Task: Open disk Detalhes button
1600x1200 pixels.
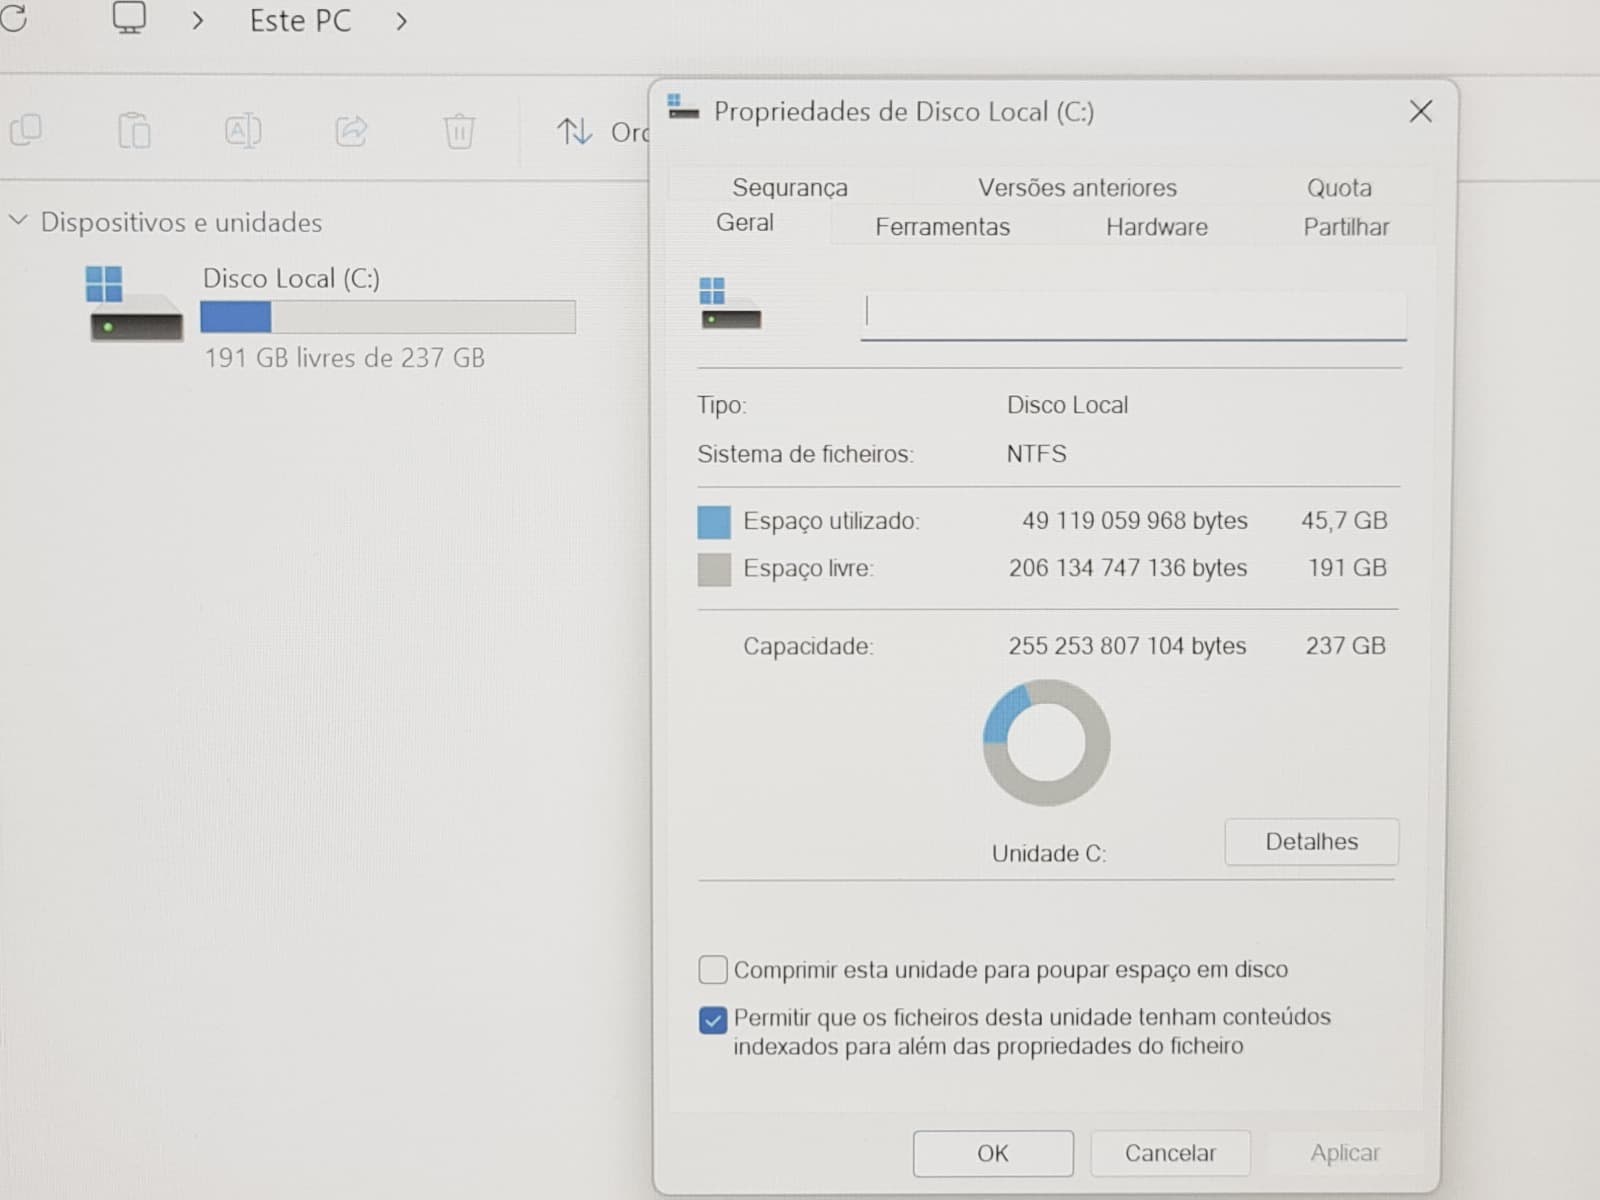Action: click(1311, 842)
